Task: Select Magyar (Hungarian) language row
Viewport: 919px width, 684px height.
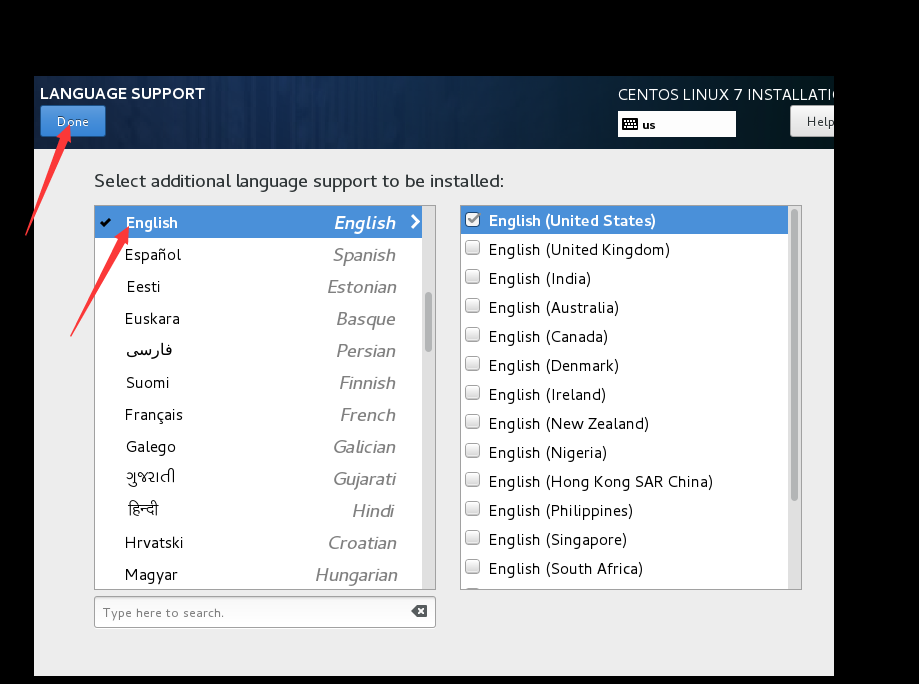Action: tap(258, 574)
